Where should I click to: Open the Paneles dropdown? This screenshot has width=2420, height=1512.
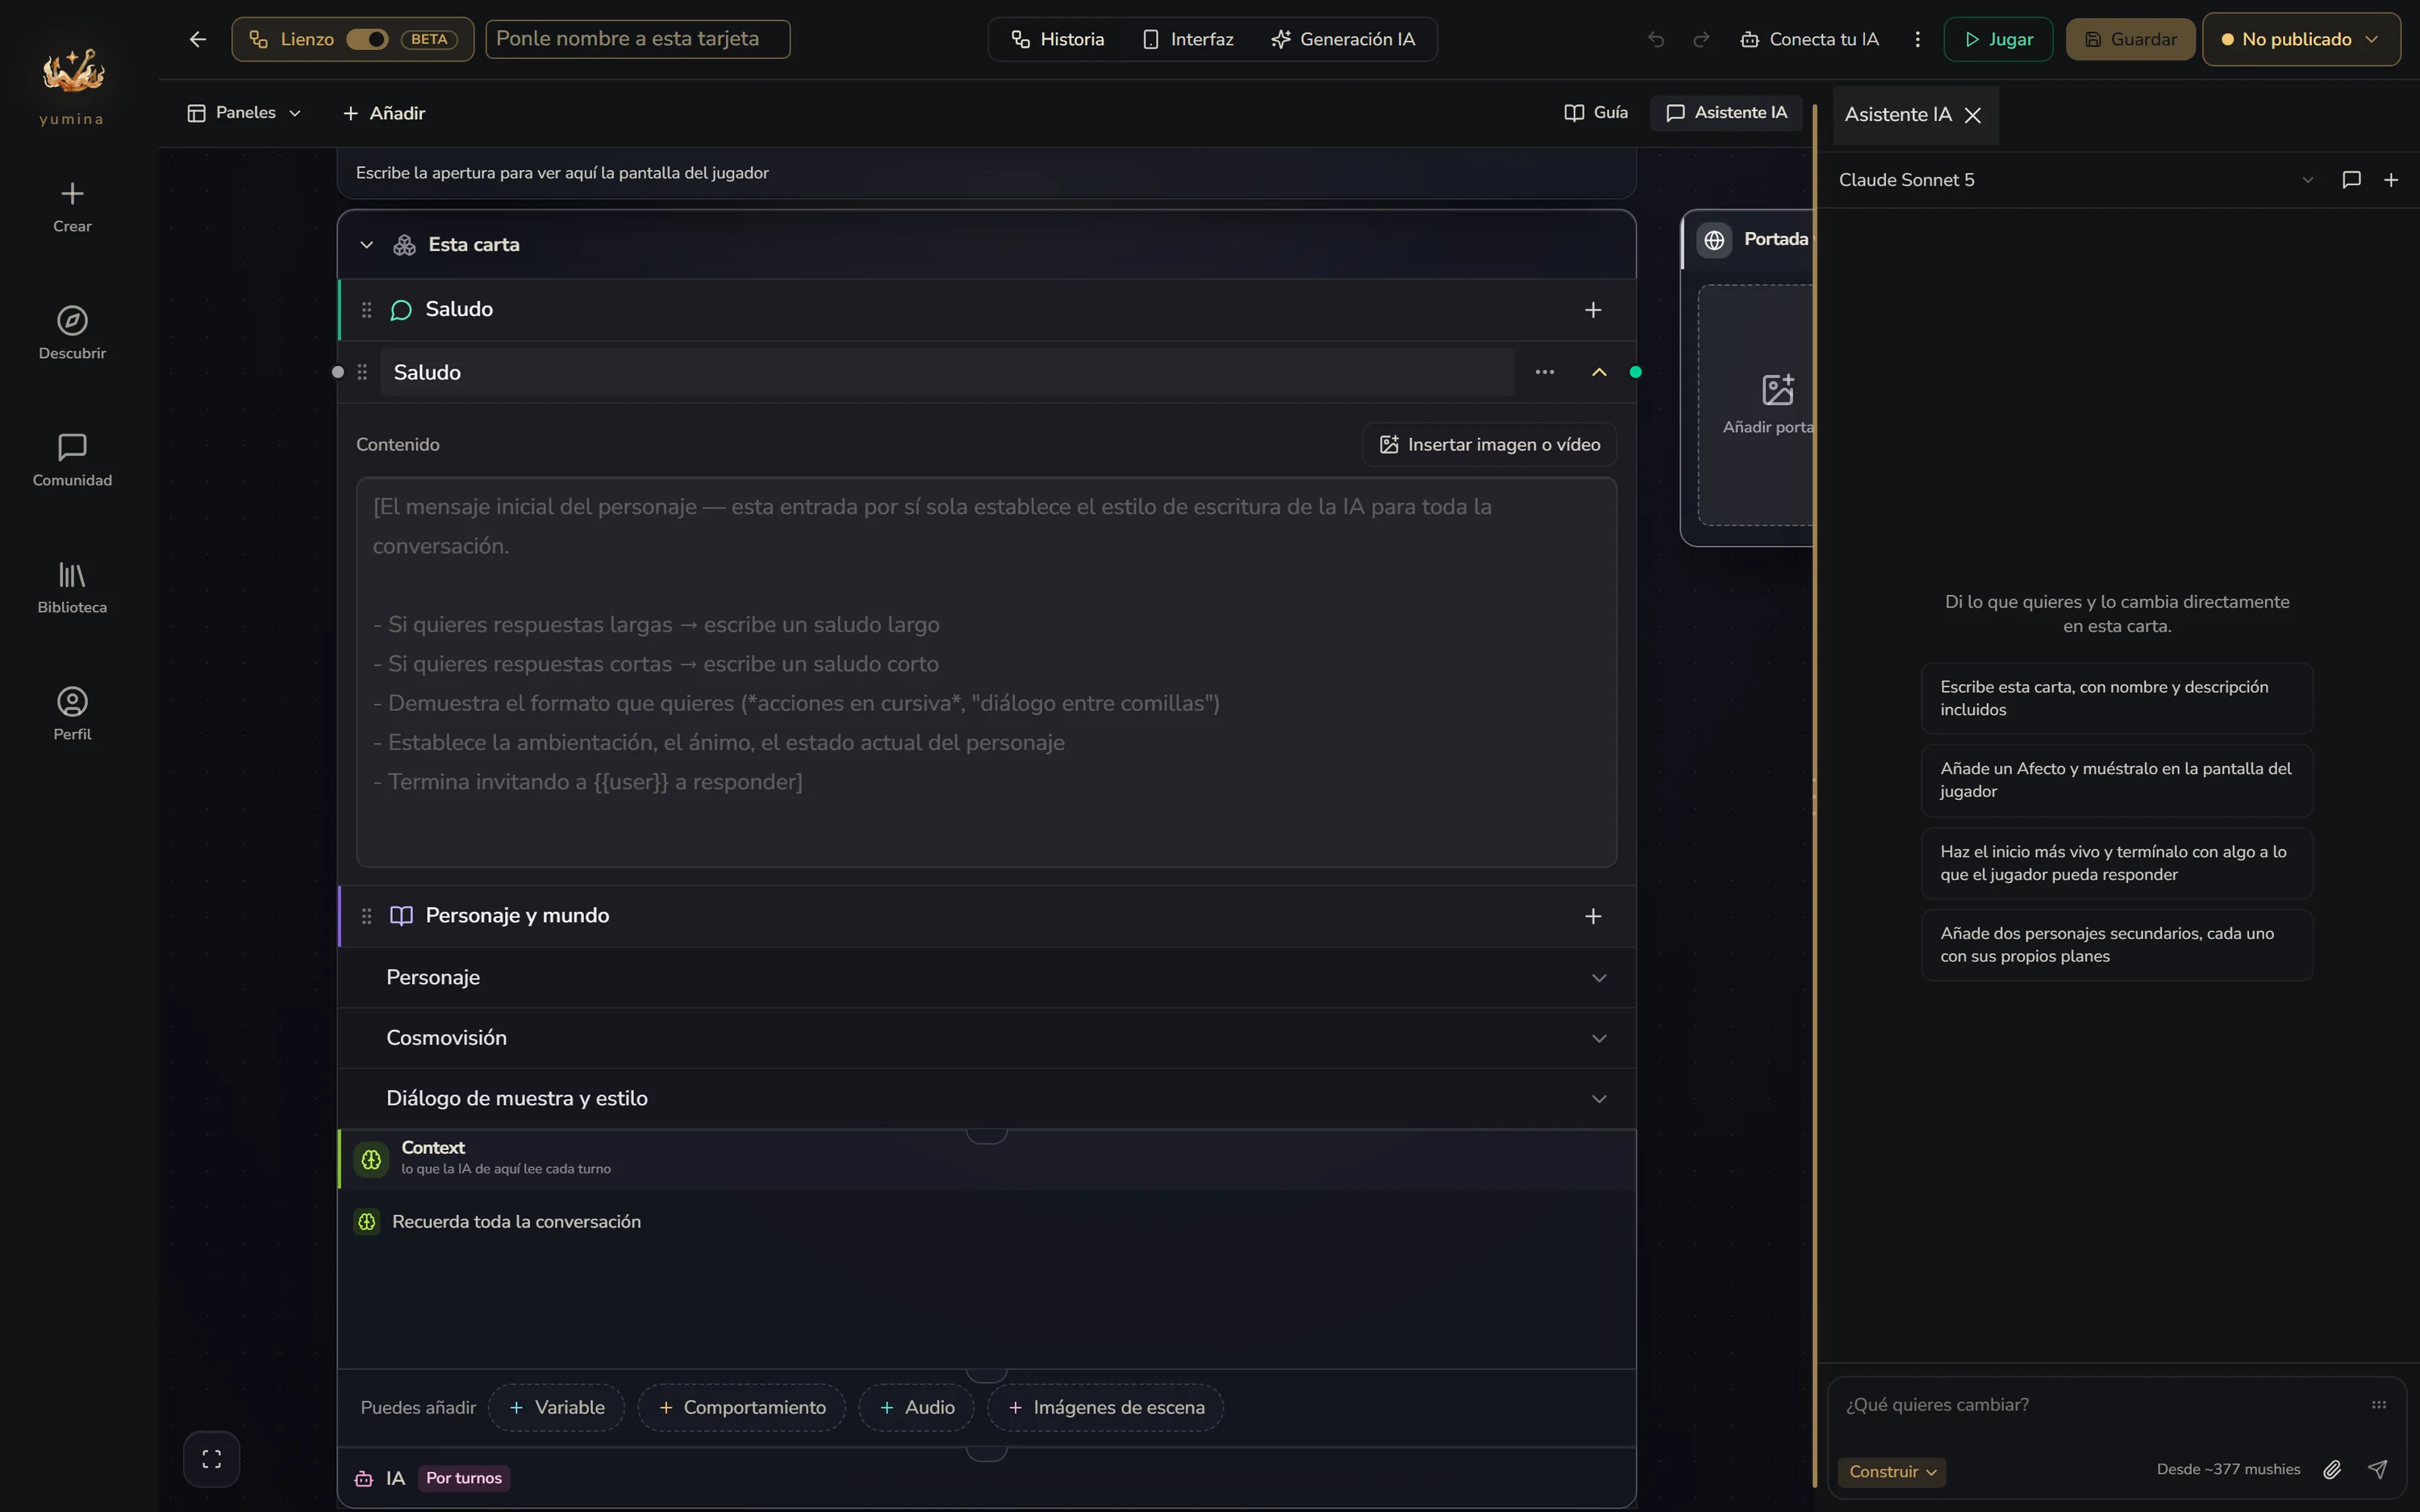244,113
